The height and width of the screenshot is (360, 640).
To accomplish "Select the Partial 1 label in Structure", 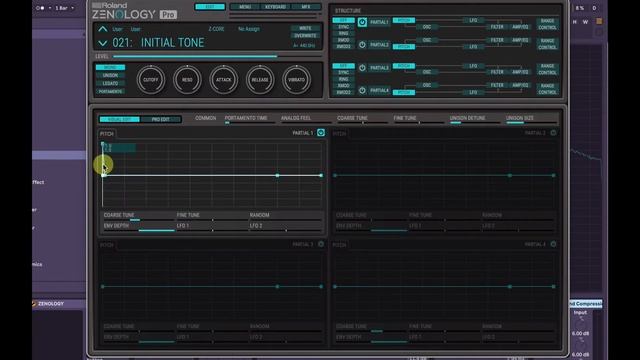I will click(x=379, y=22).
